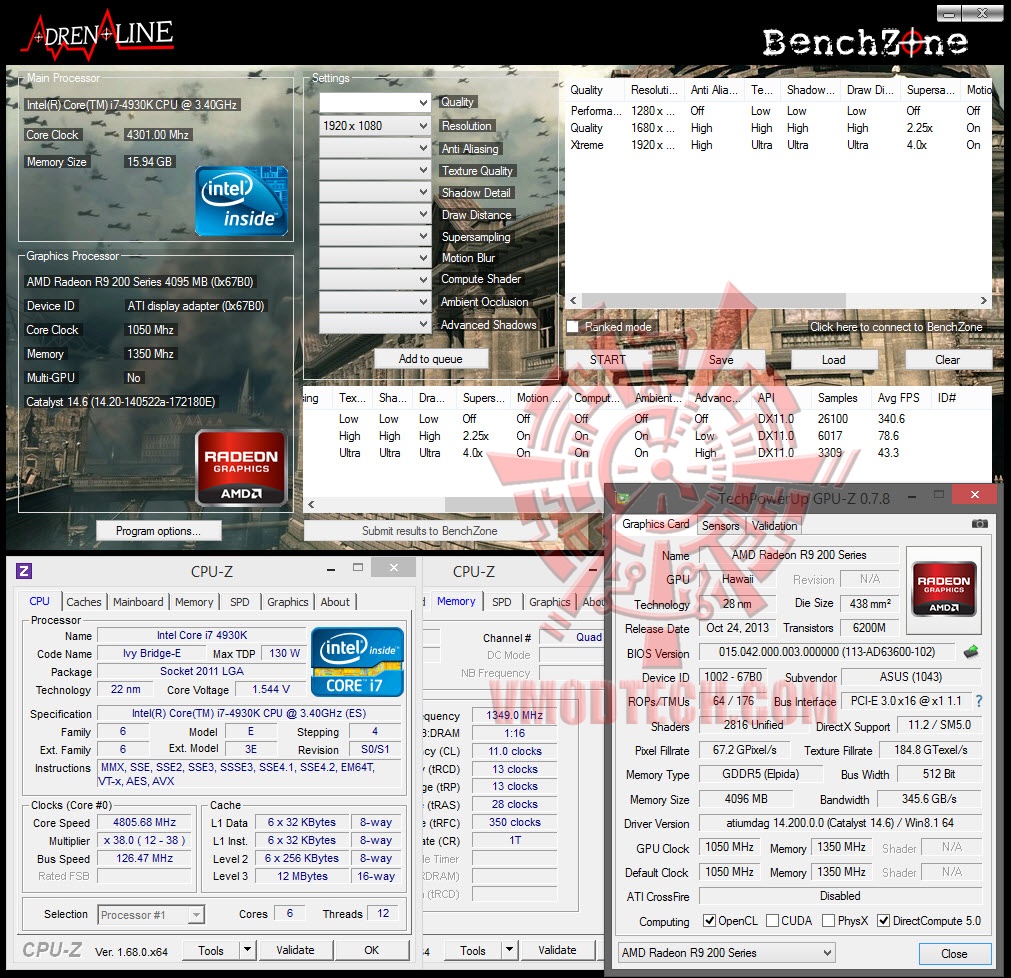Click here to connect to BenchZone link

click(896, 327)
